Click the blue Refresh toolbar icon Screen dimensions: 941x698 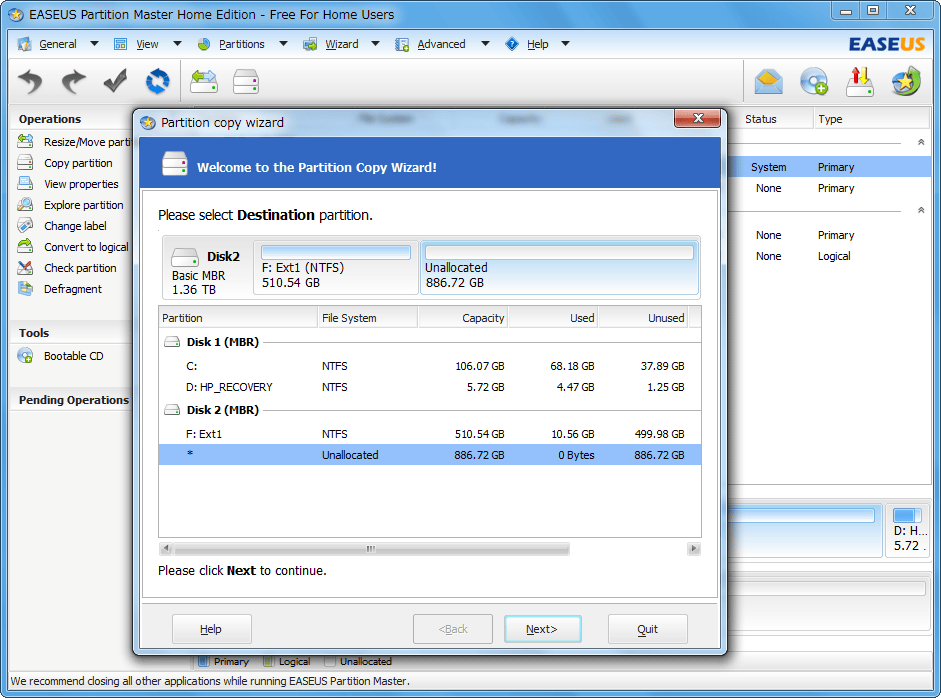tap(158, 81)
